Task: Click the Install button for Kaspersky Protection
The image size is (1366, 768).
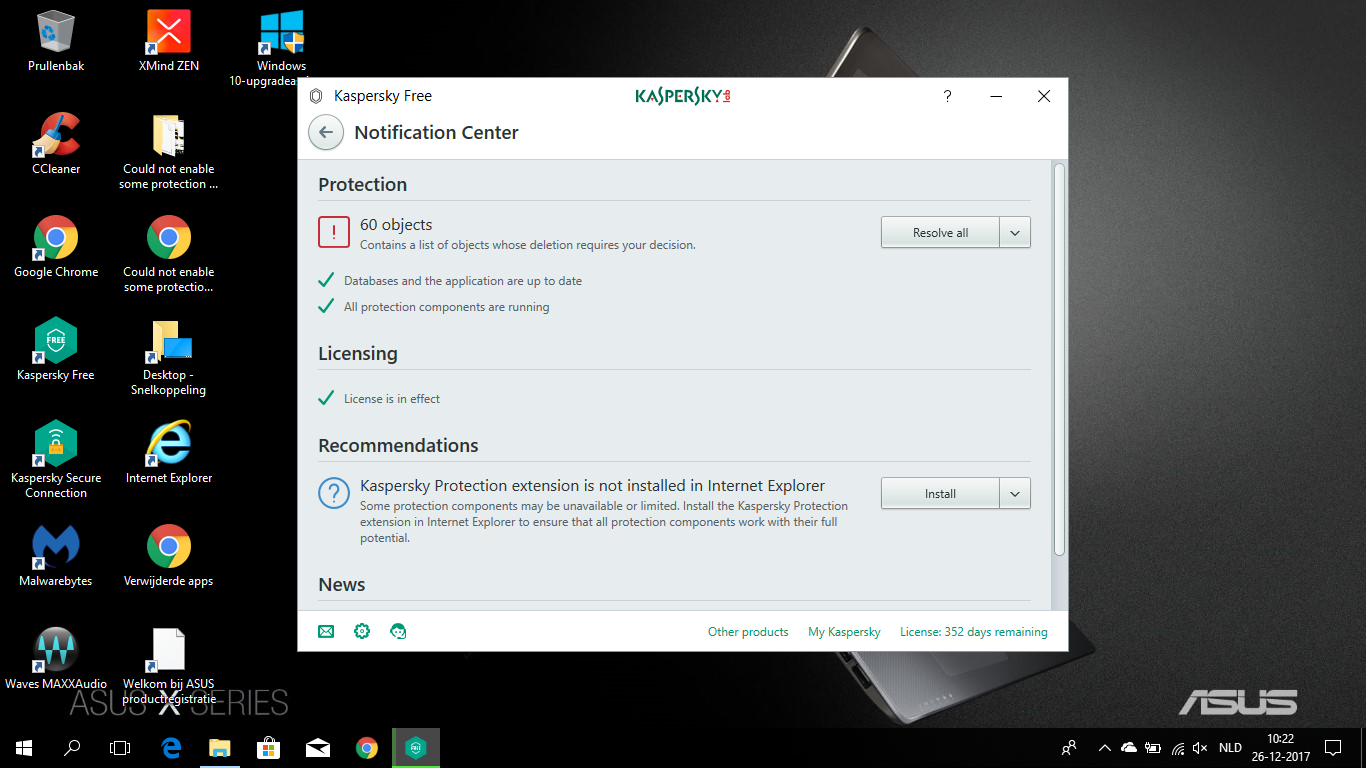Action: [940, 493]
